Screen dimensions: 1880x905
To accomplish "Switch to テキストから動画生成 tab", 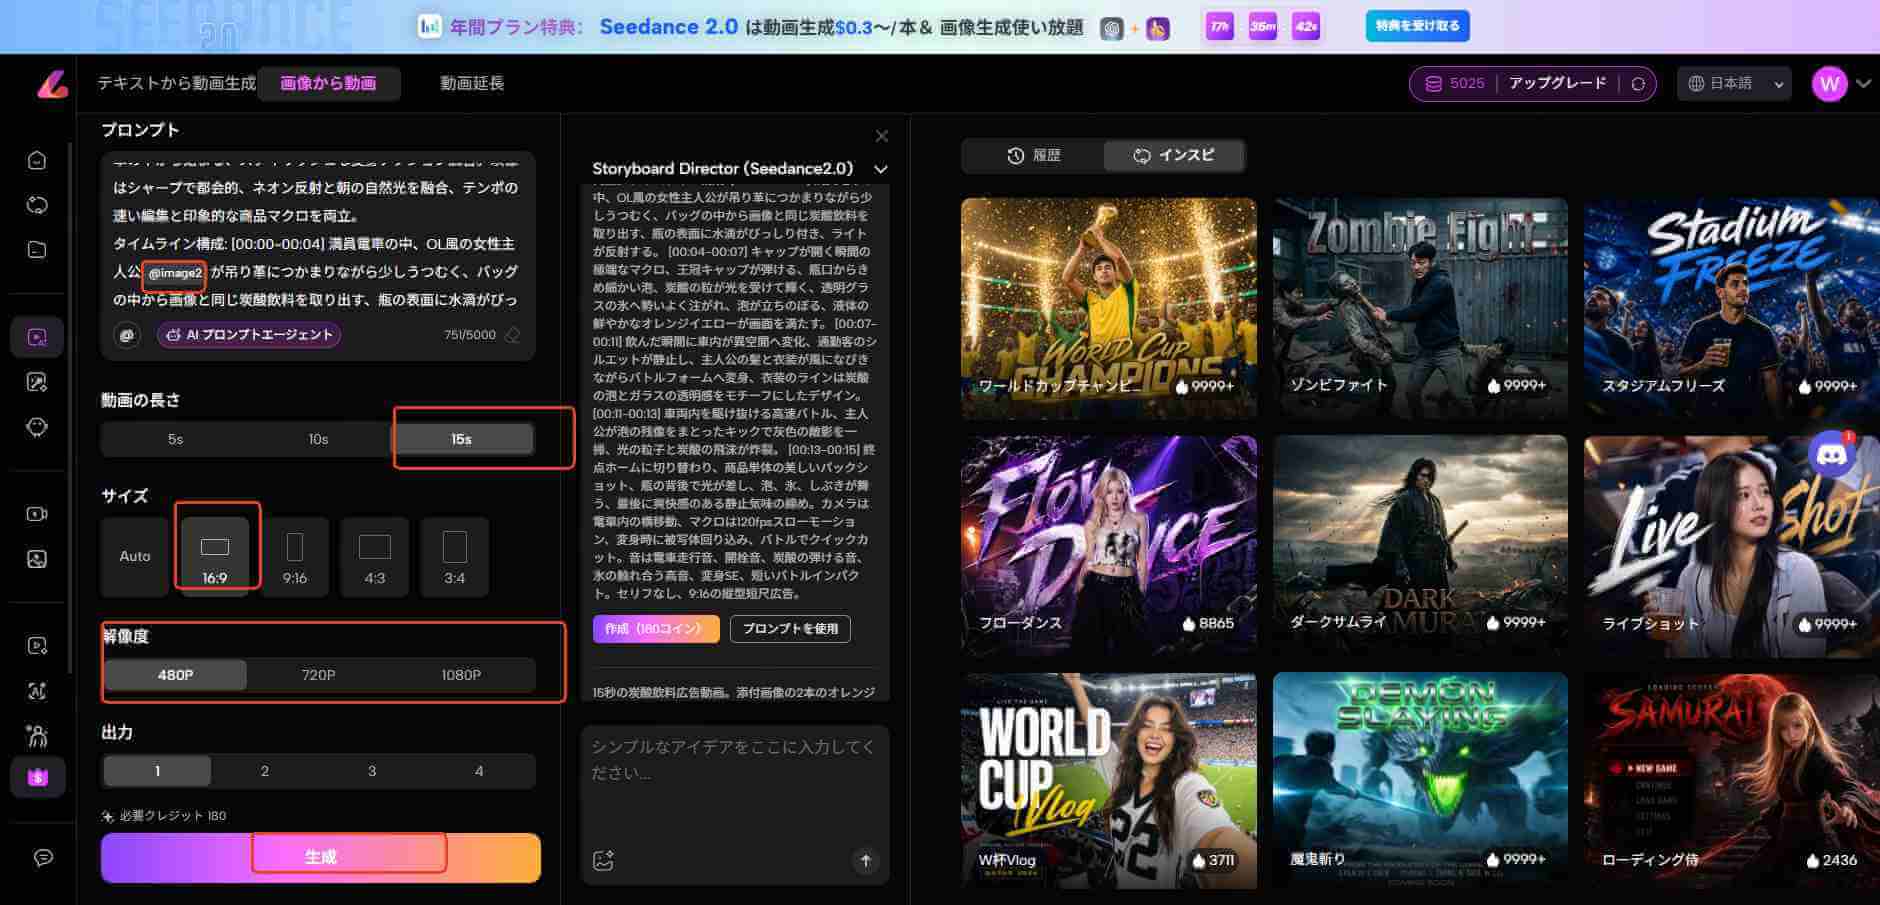I will coord(176,83).
